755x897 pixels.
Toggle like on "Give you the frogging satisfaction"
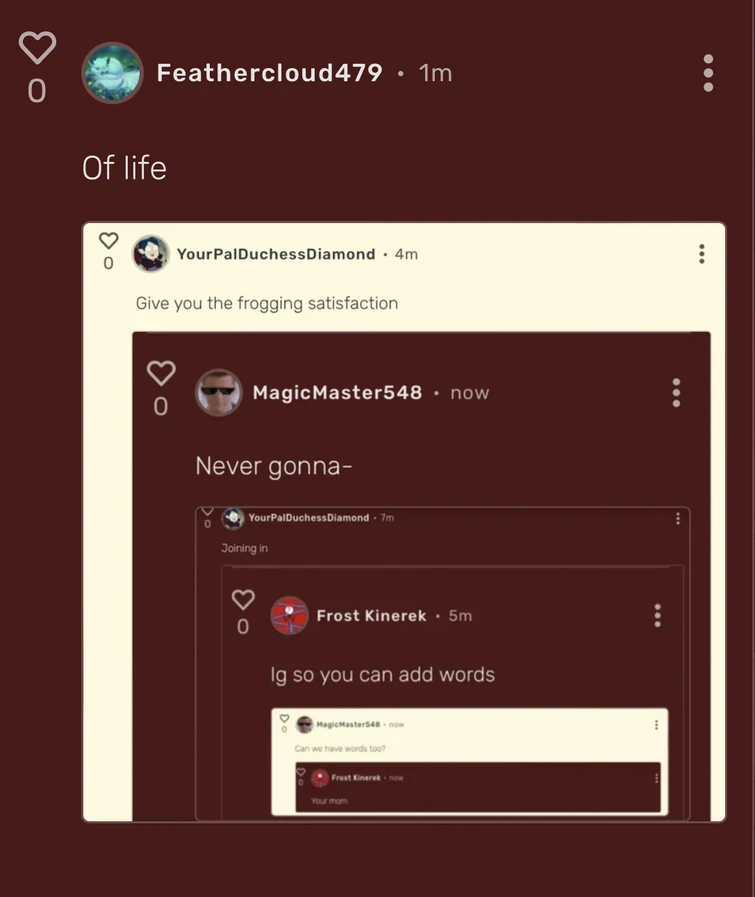click(x=108, y=240)
